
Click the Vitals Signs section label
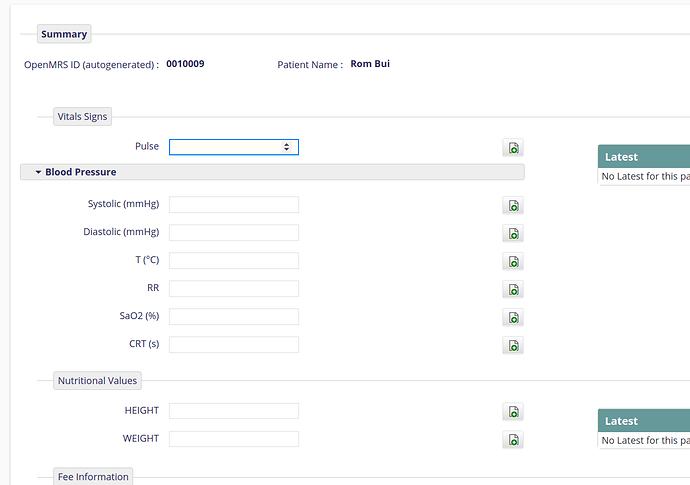click(x=82, y=117)
